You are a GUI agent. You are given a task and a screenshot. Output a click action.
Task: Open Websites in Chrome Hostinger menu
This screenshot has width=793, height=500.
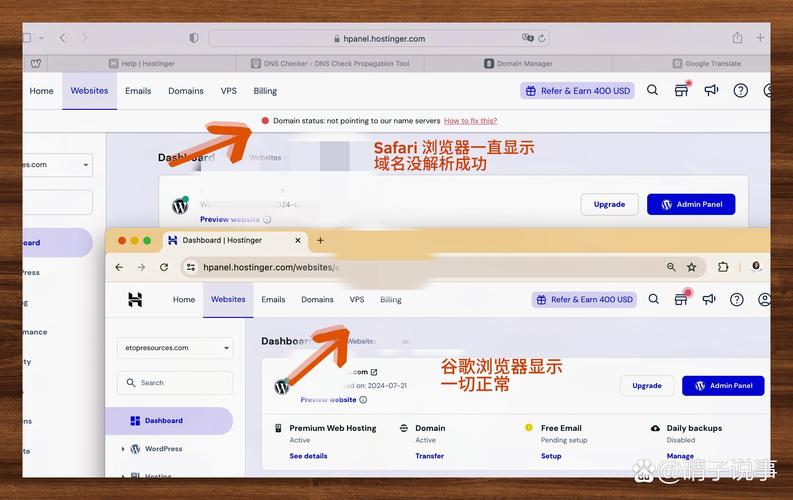click(228, 299)
